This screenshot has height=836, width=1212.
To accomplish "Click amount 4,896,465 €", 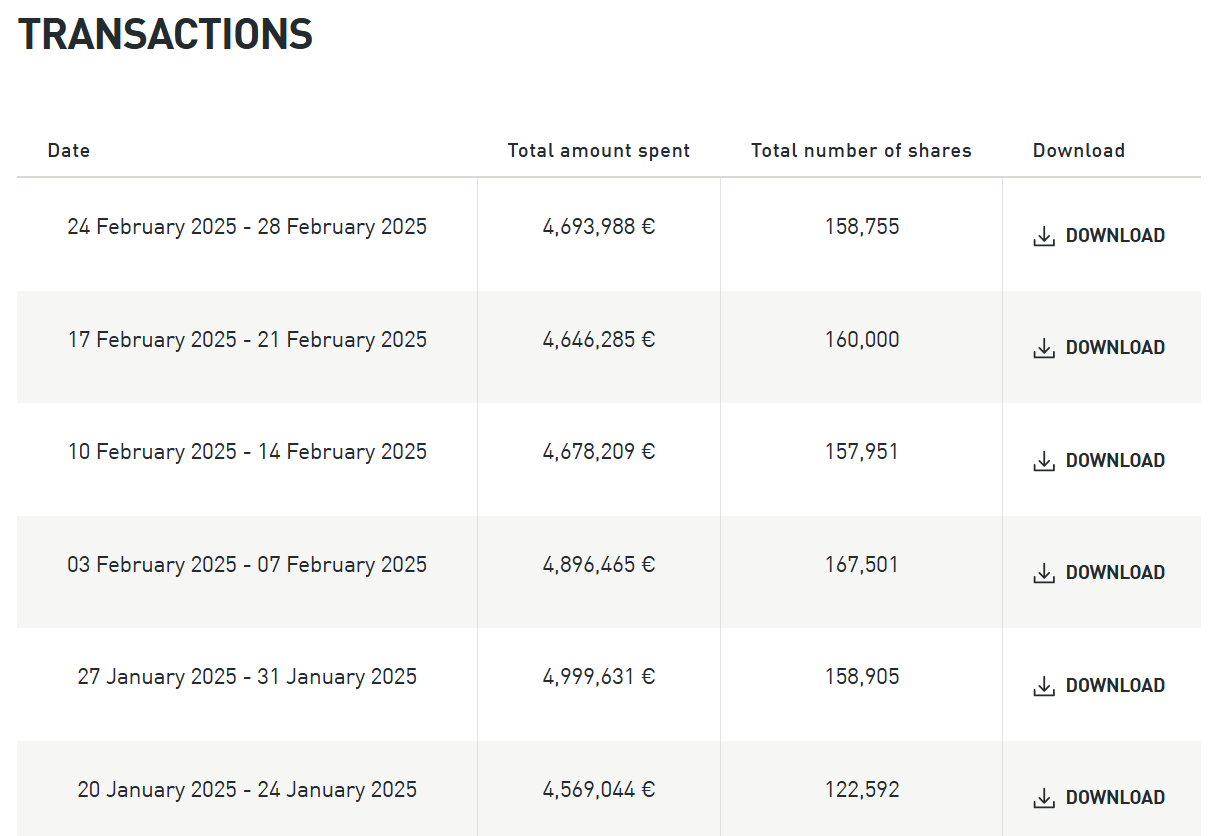I will 599,565.
